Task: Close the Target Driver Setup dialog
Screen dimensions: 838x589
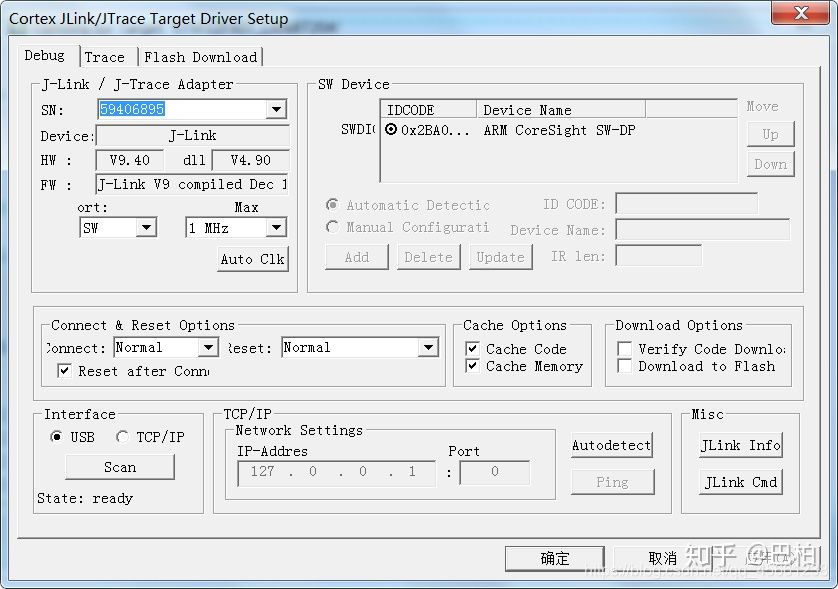Action: tap(801, 13)
